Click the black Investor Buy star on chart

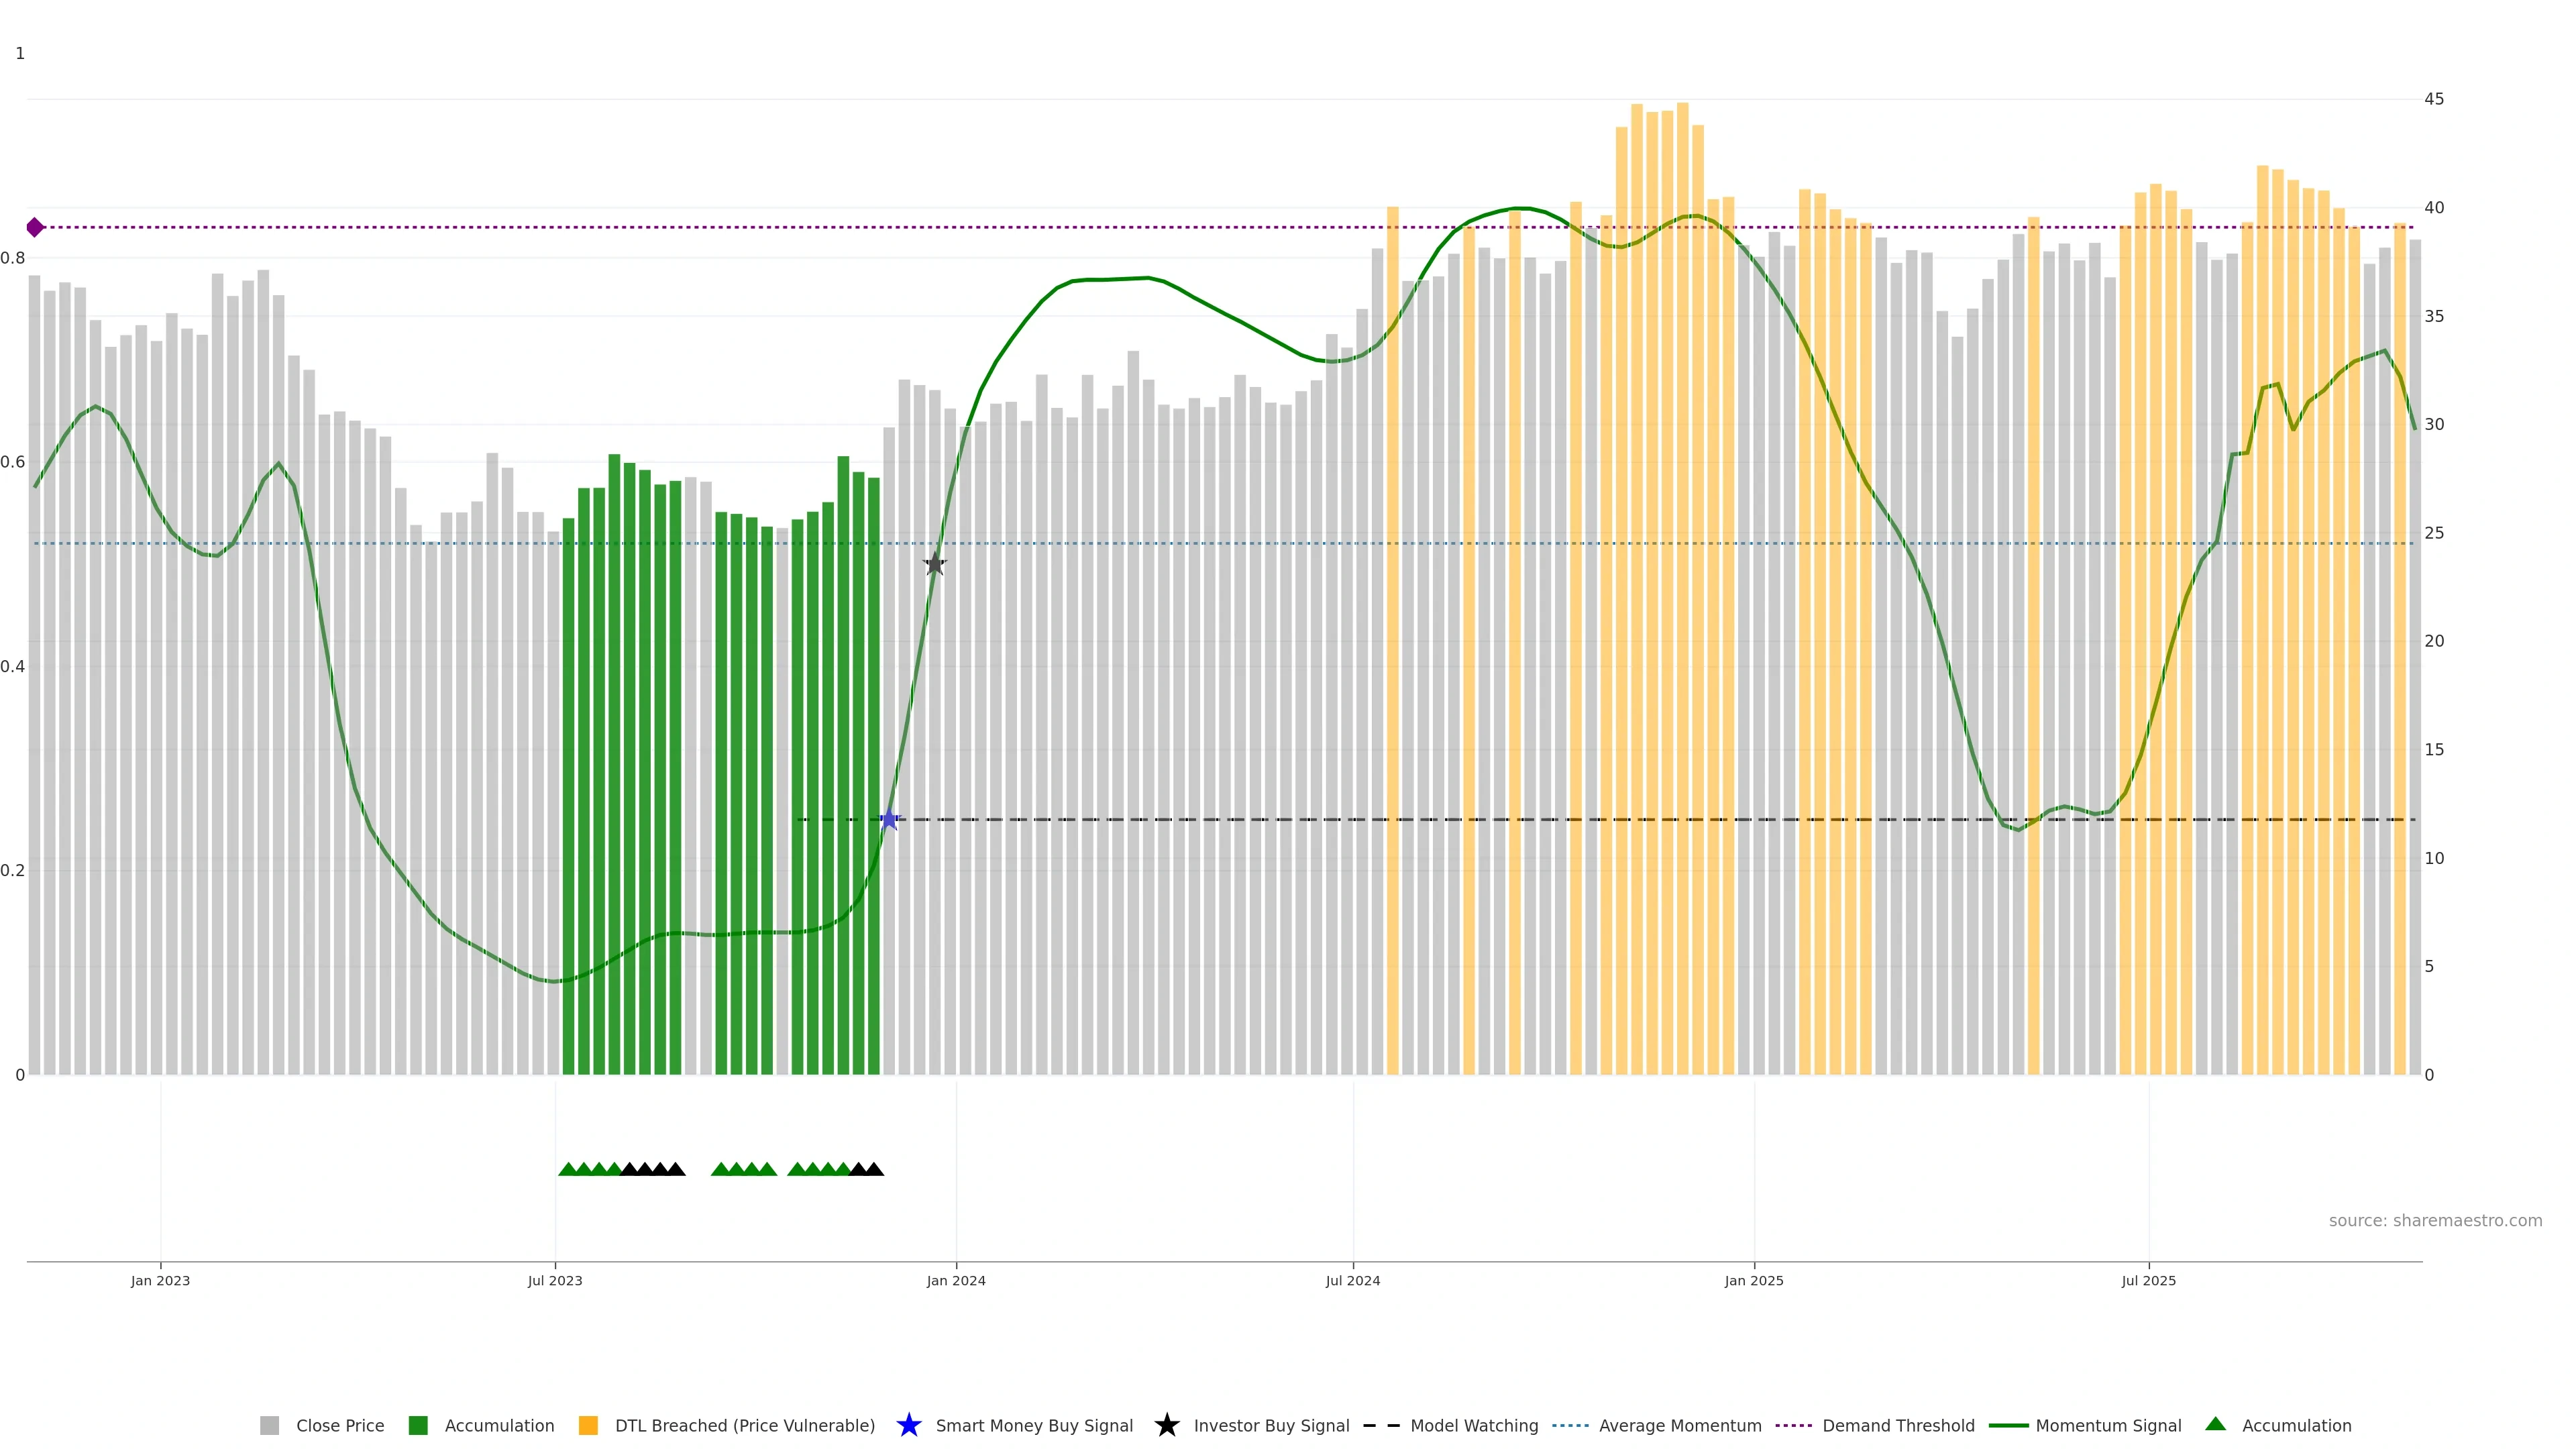click(934, 564)
